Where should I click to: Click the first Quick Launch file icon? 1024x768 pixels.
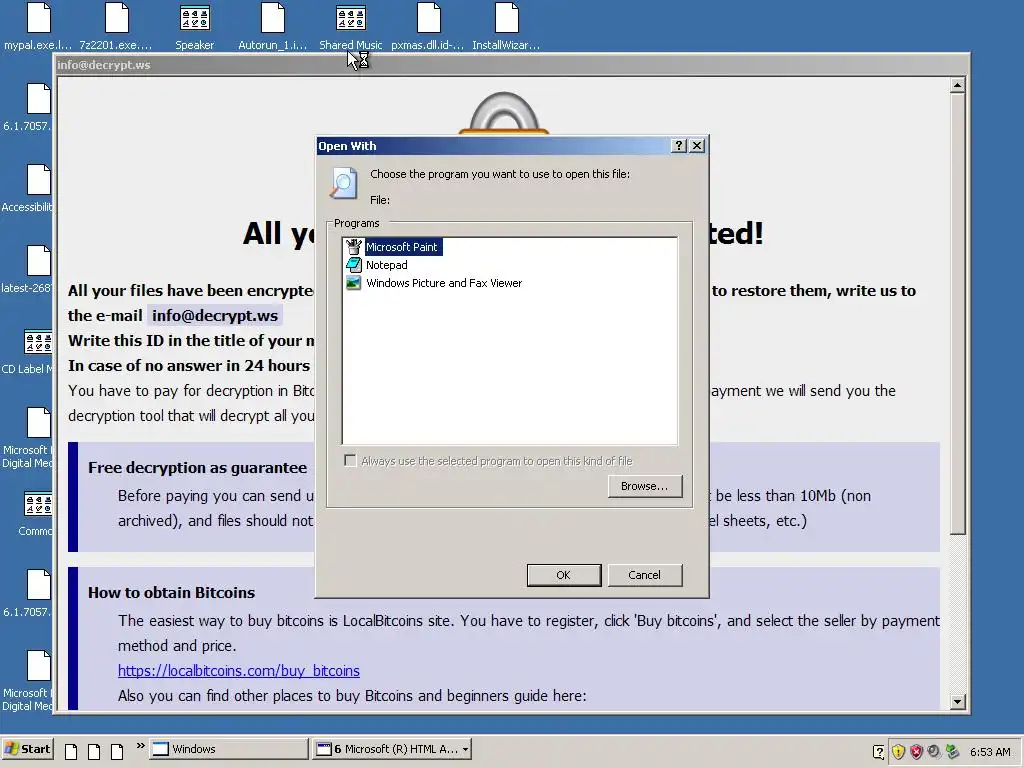(71, 751)
